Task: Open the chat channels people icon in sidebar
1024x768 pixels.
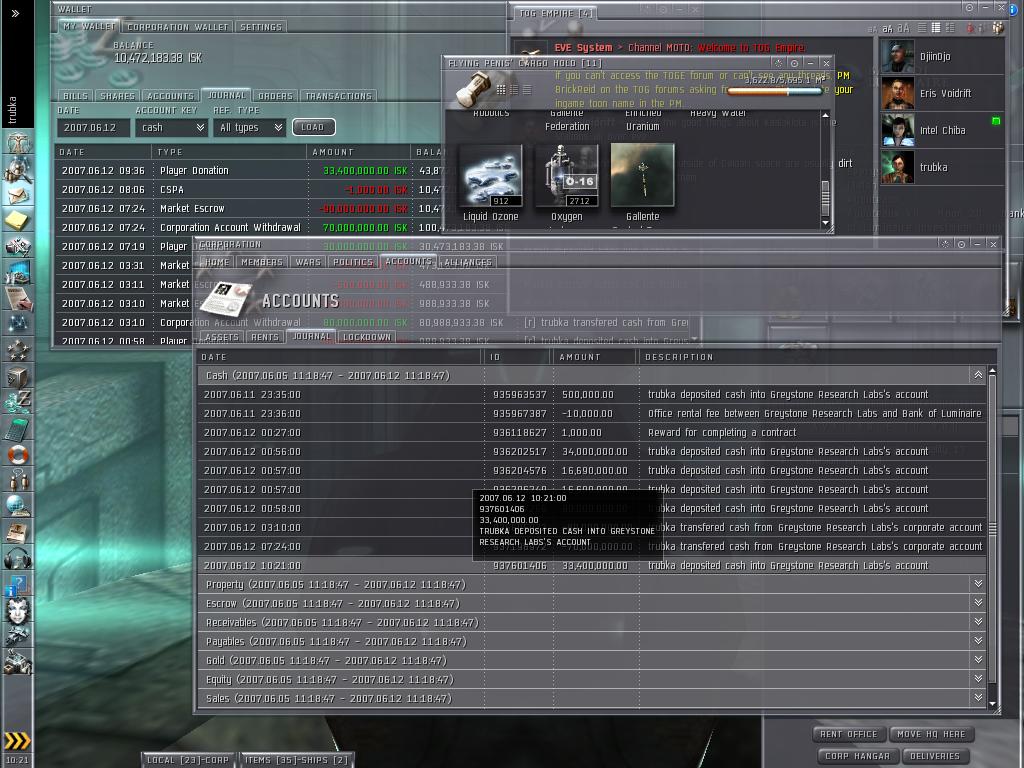Action: pyautogui.click(x=18, y=480)
